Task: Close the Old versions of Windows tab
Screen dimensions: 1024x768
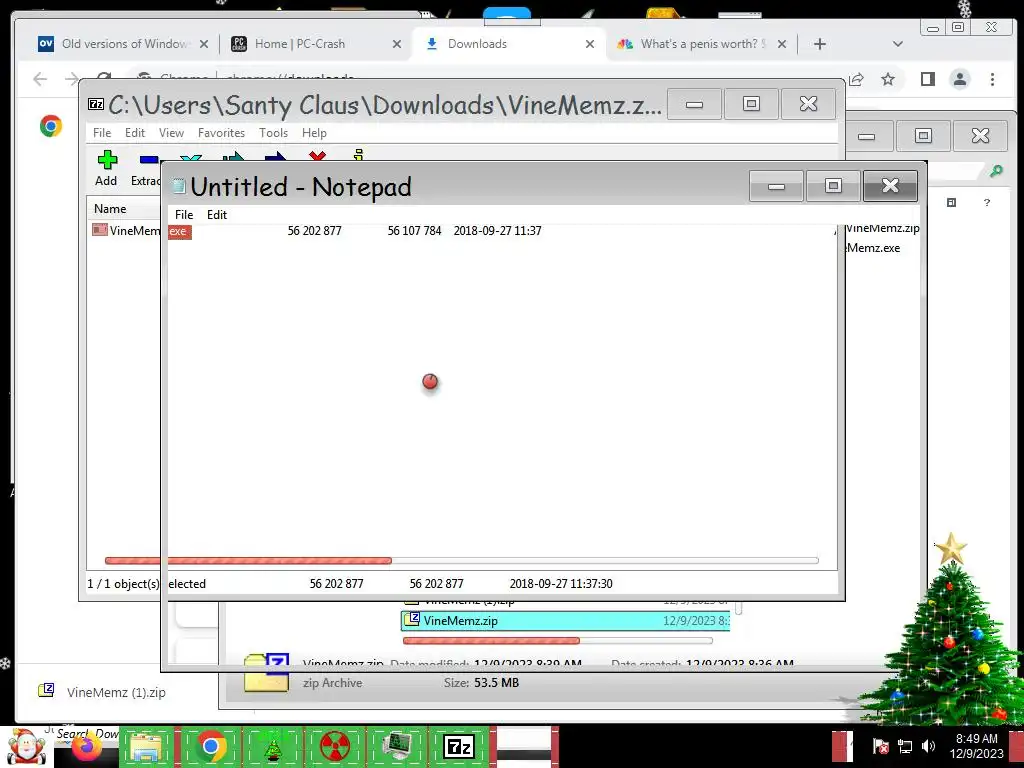Action: coord(204,44)
